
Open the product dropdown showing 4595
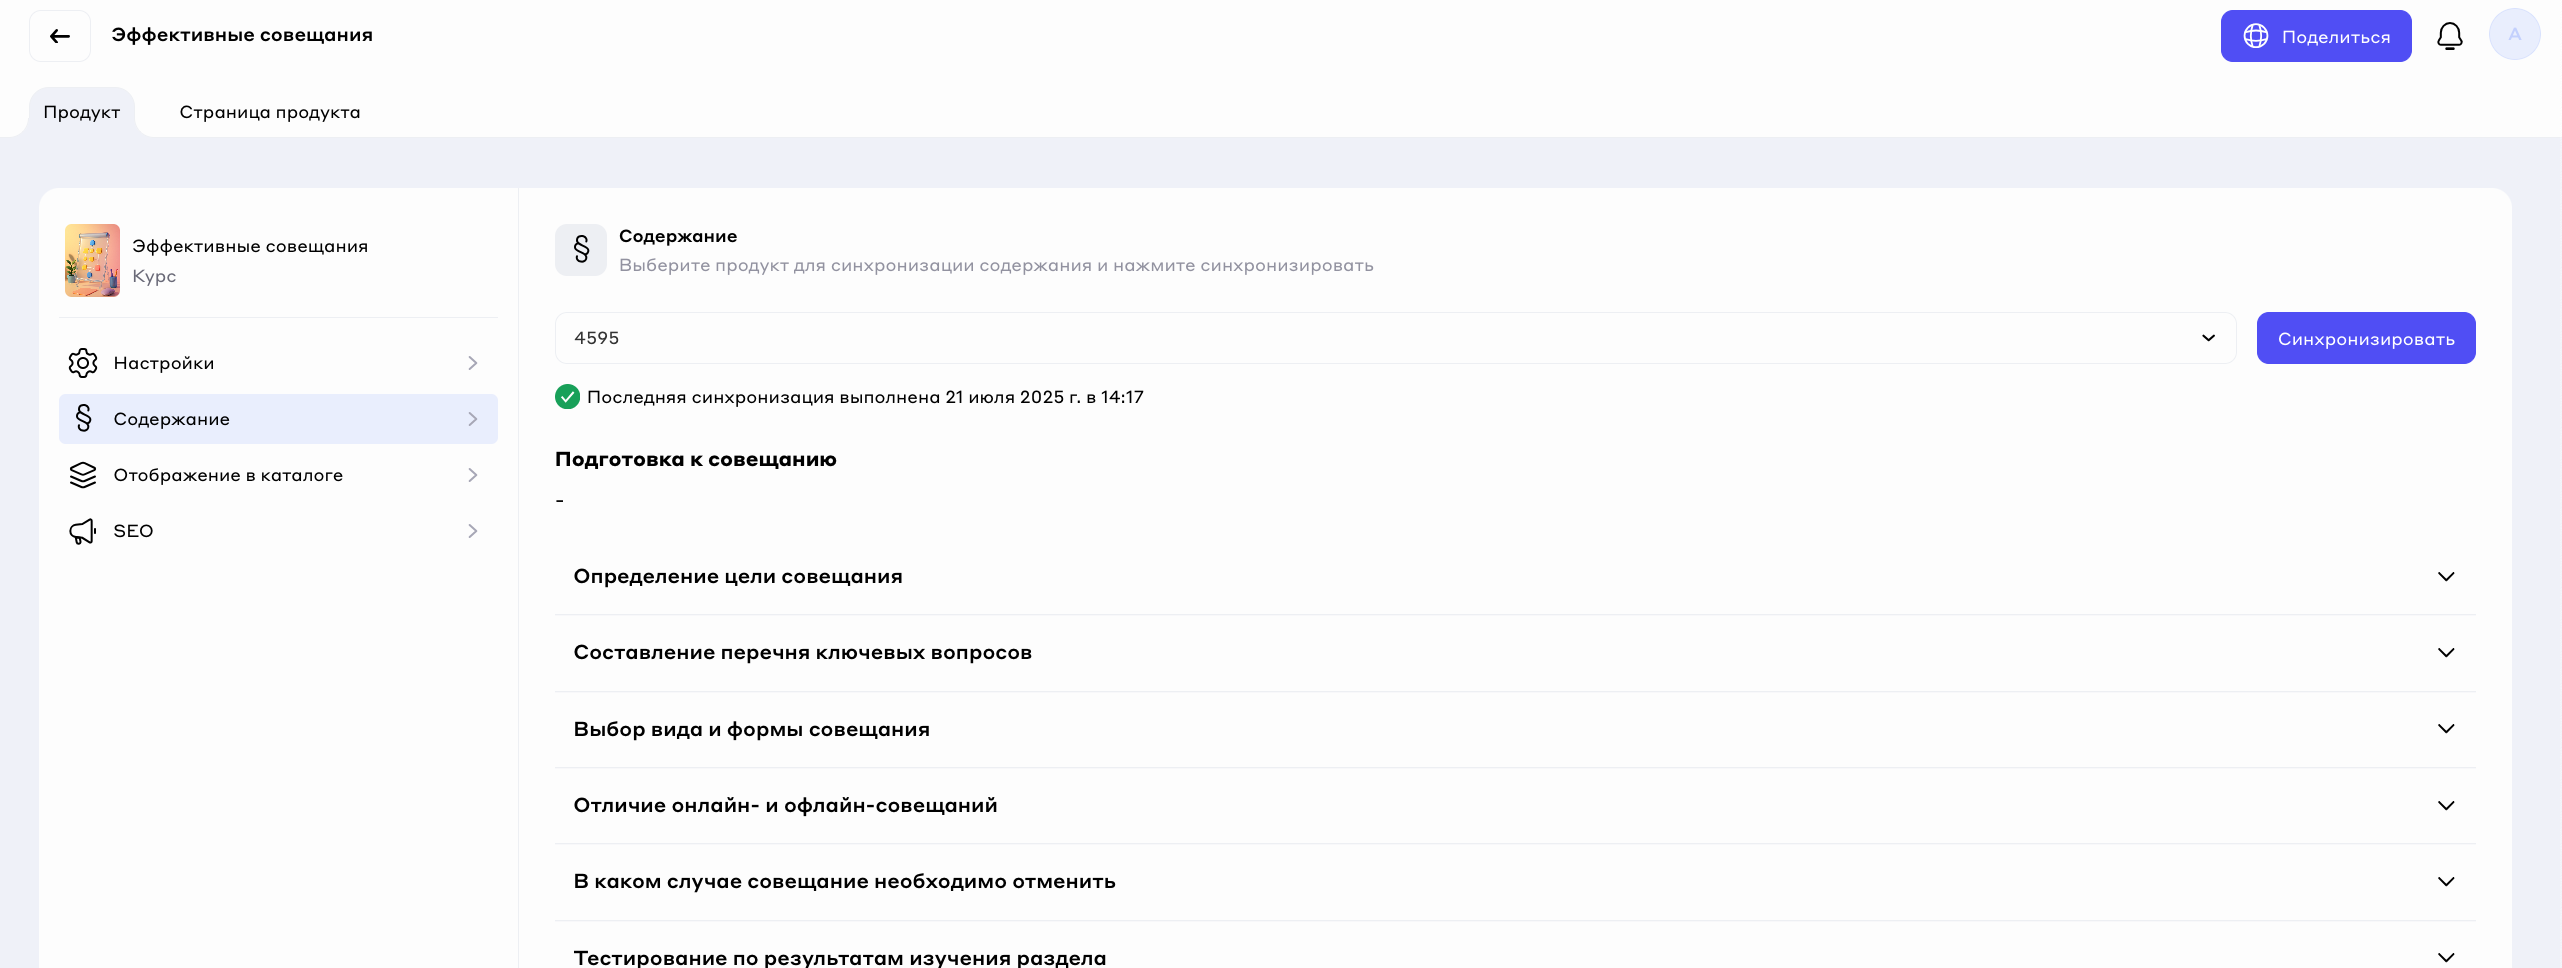pyautogui.click(x=1394, y=338)
